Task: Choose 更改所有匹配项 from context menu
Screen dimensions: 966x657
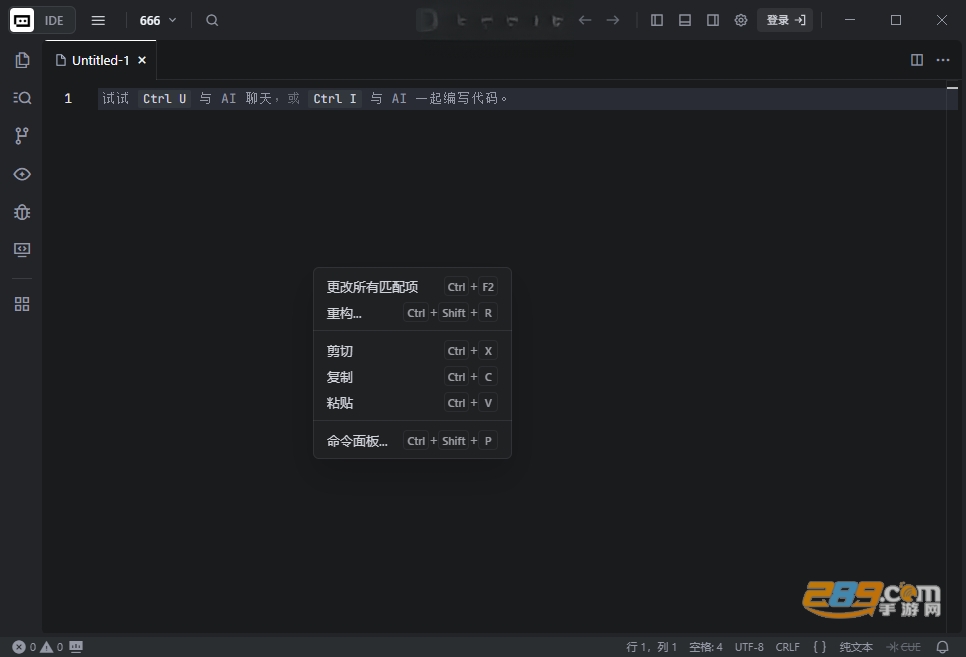Action: [x=412, y=287]
